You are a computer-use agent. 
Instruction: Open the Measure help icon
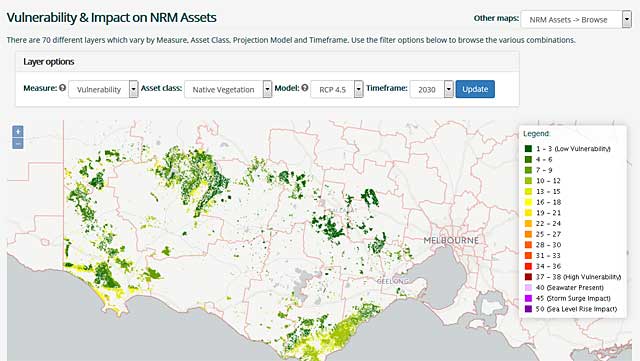pos(62,87)
